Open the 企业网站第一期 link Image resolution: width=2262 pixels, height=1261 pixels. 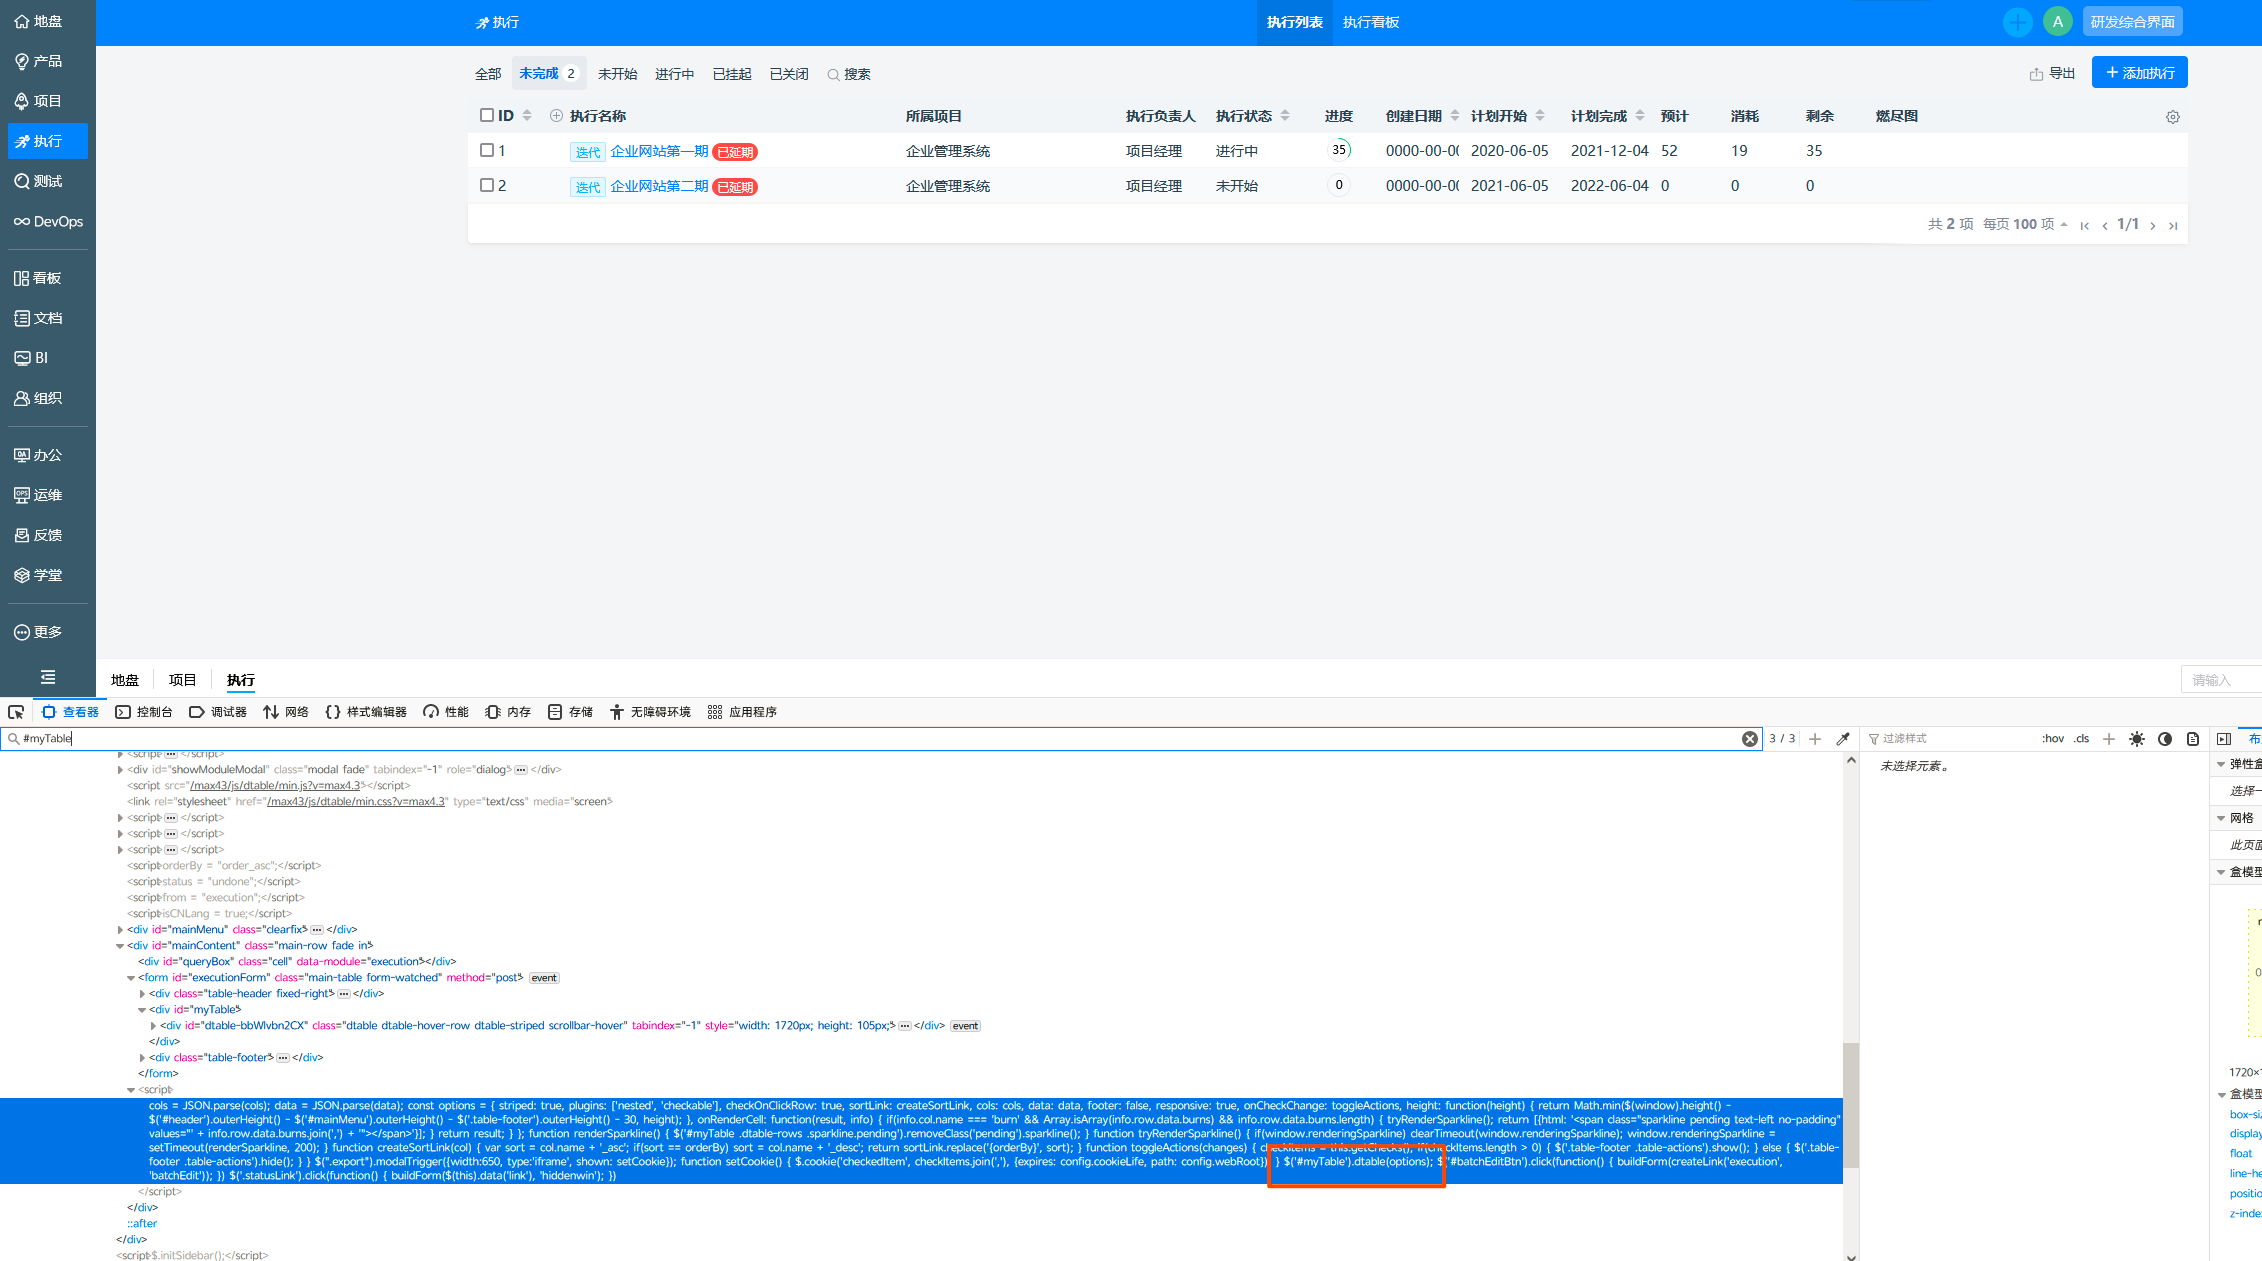pyautogui.click(x=659, y=151)
